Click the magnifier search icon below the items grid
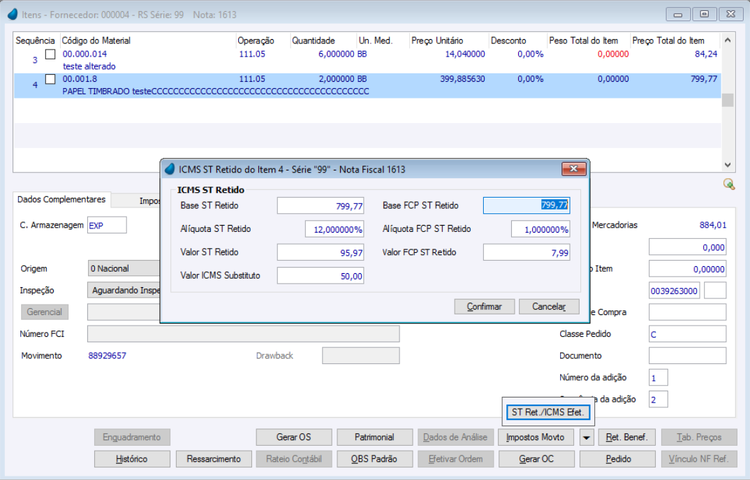Image resolution: width=750 pixels, height=480 pixels. tap(728, 184)
